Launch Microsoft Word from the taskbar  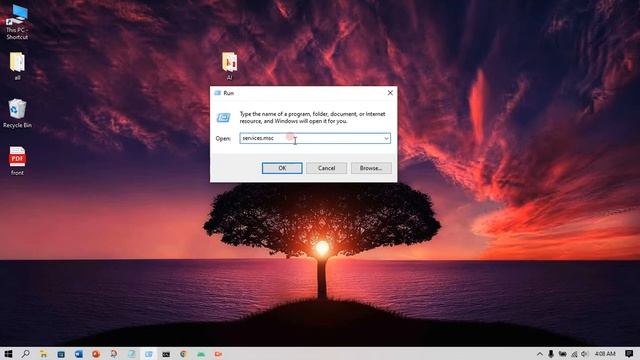tap(78, 354)
